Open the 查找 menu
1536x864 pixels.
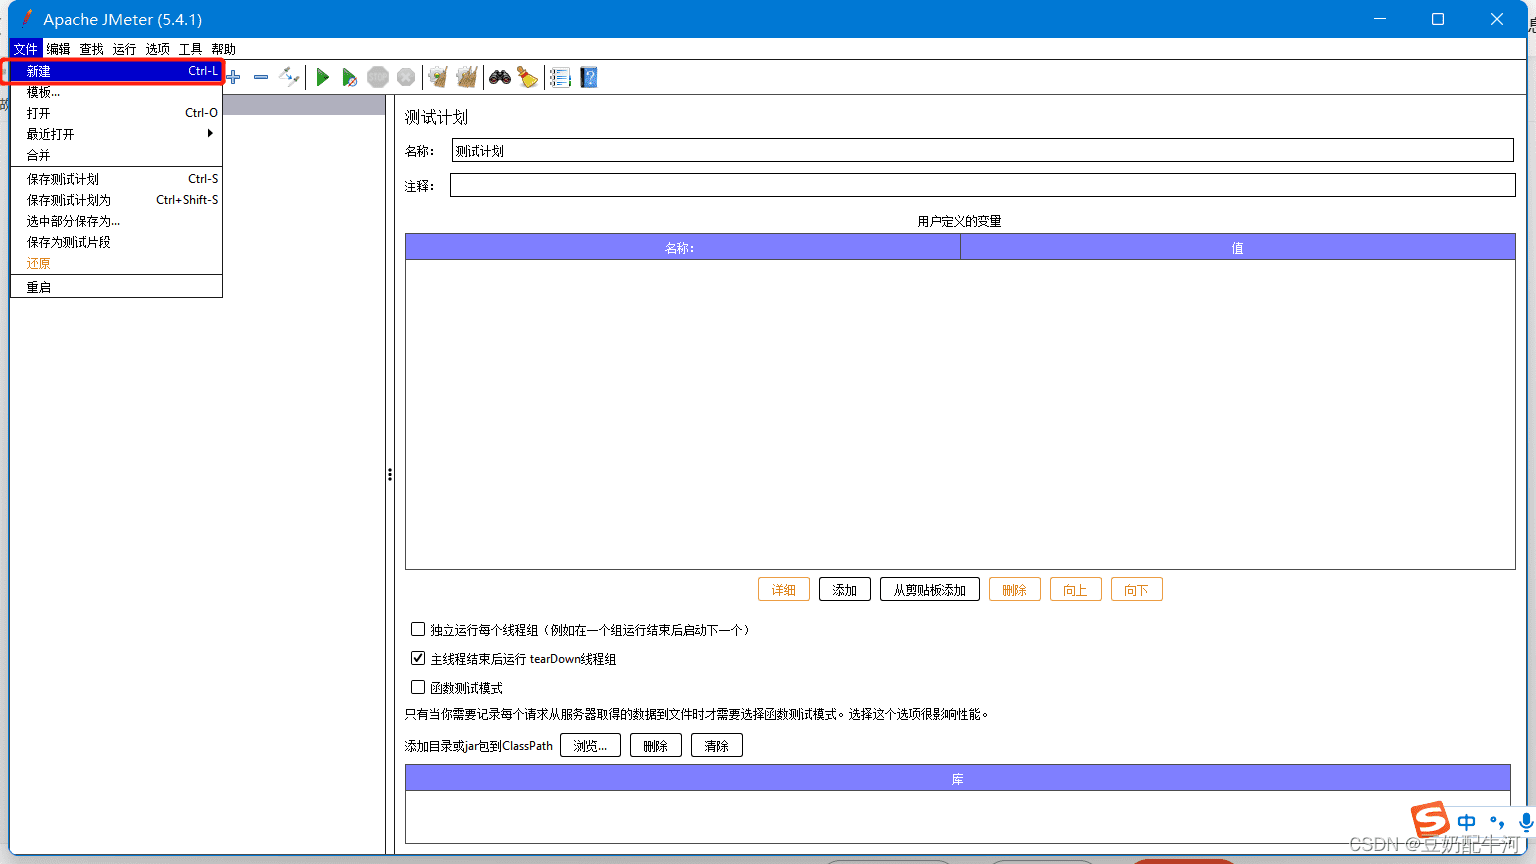coord(91,49)
